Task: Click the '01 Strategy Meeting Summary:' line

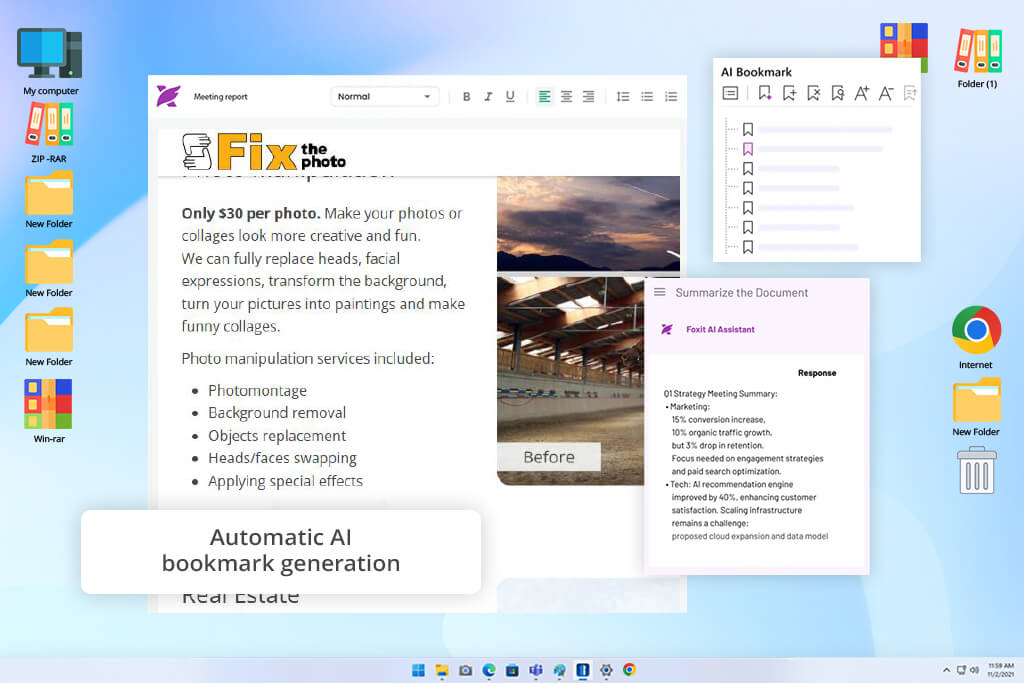Action: (x=720, y=394)
